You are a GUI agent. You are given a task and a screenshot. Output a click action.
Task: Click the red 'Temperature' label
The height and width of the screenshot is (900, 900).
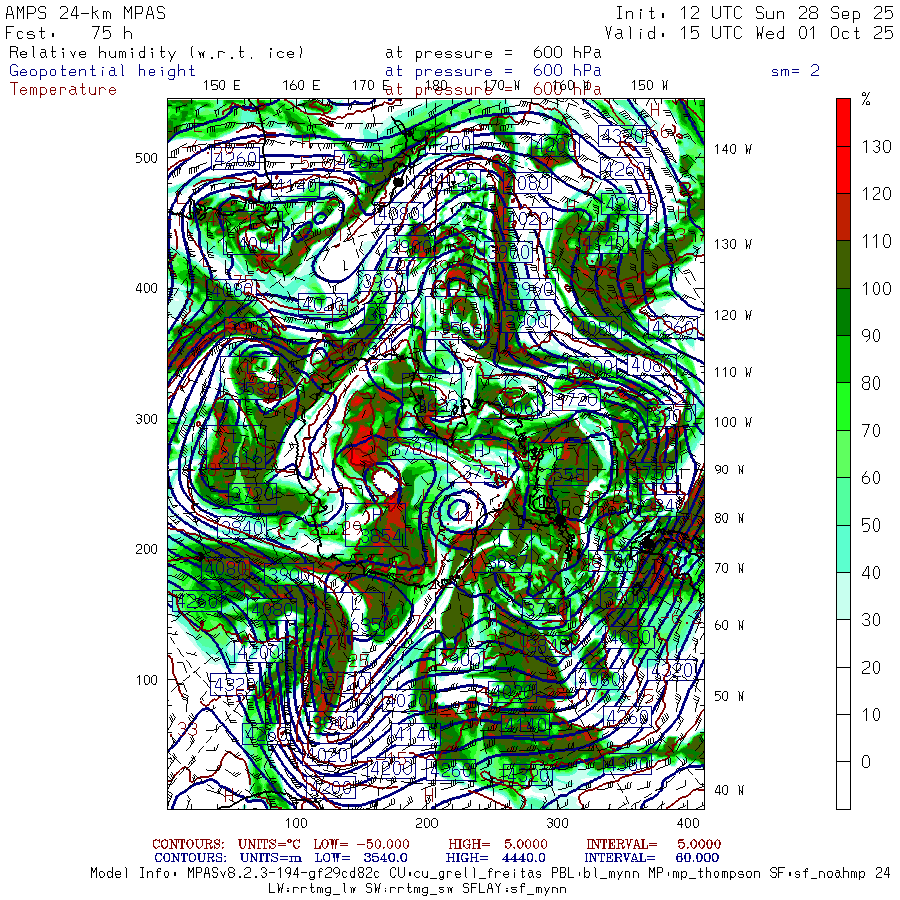[63, 90]
